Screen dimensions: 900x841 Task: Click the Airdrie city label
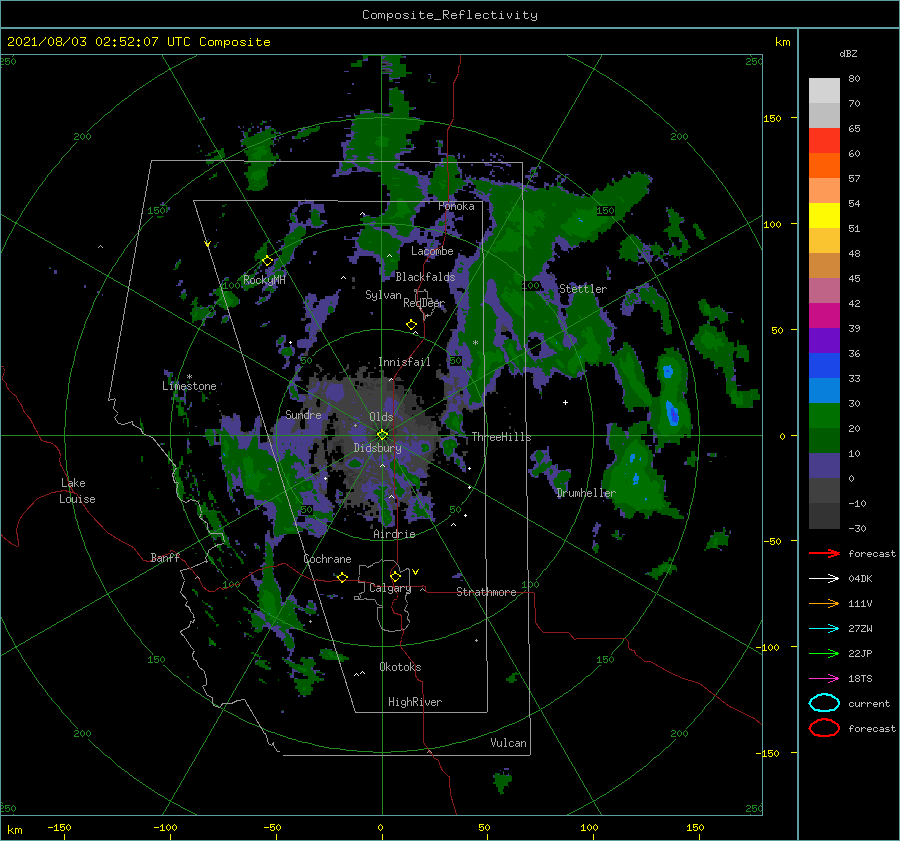[x=394, y=534]
